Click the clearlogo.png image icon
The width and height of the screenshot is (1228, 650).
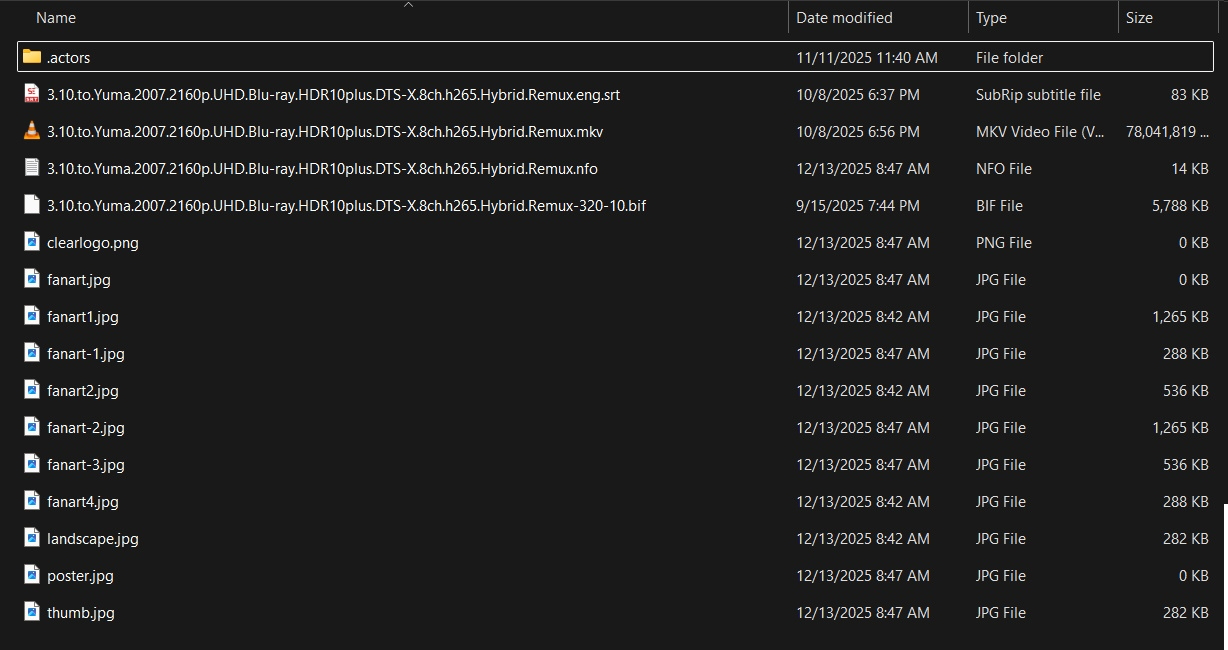pos(32,242)
